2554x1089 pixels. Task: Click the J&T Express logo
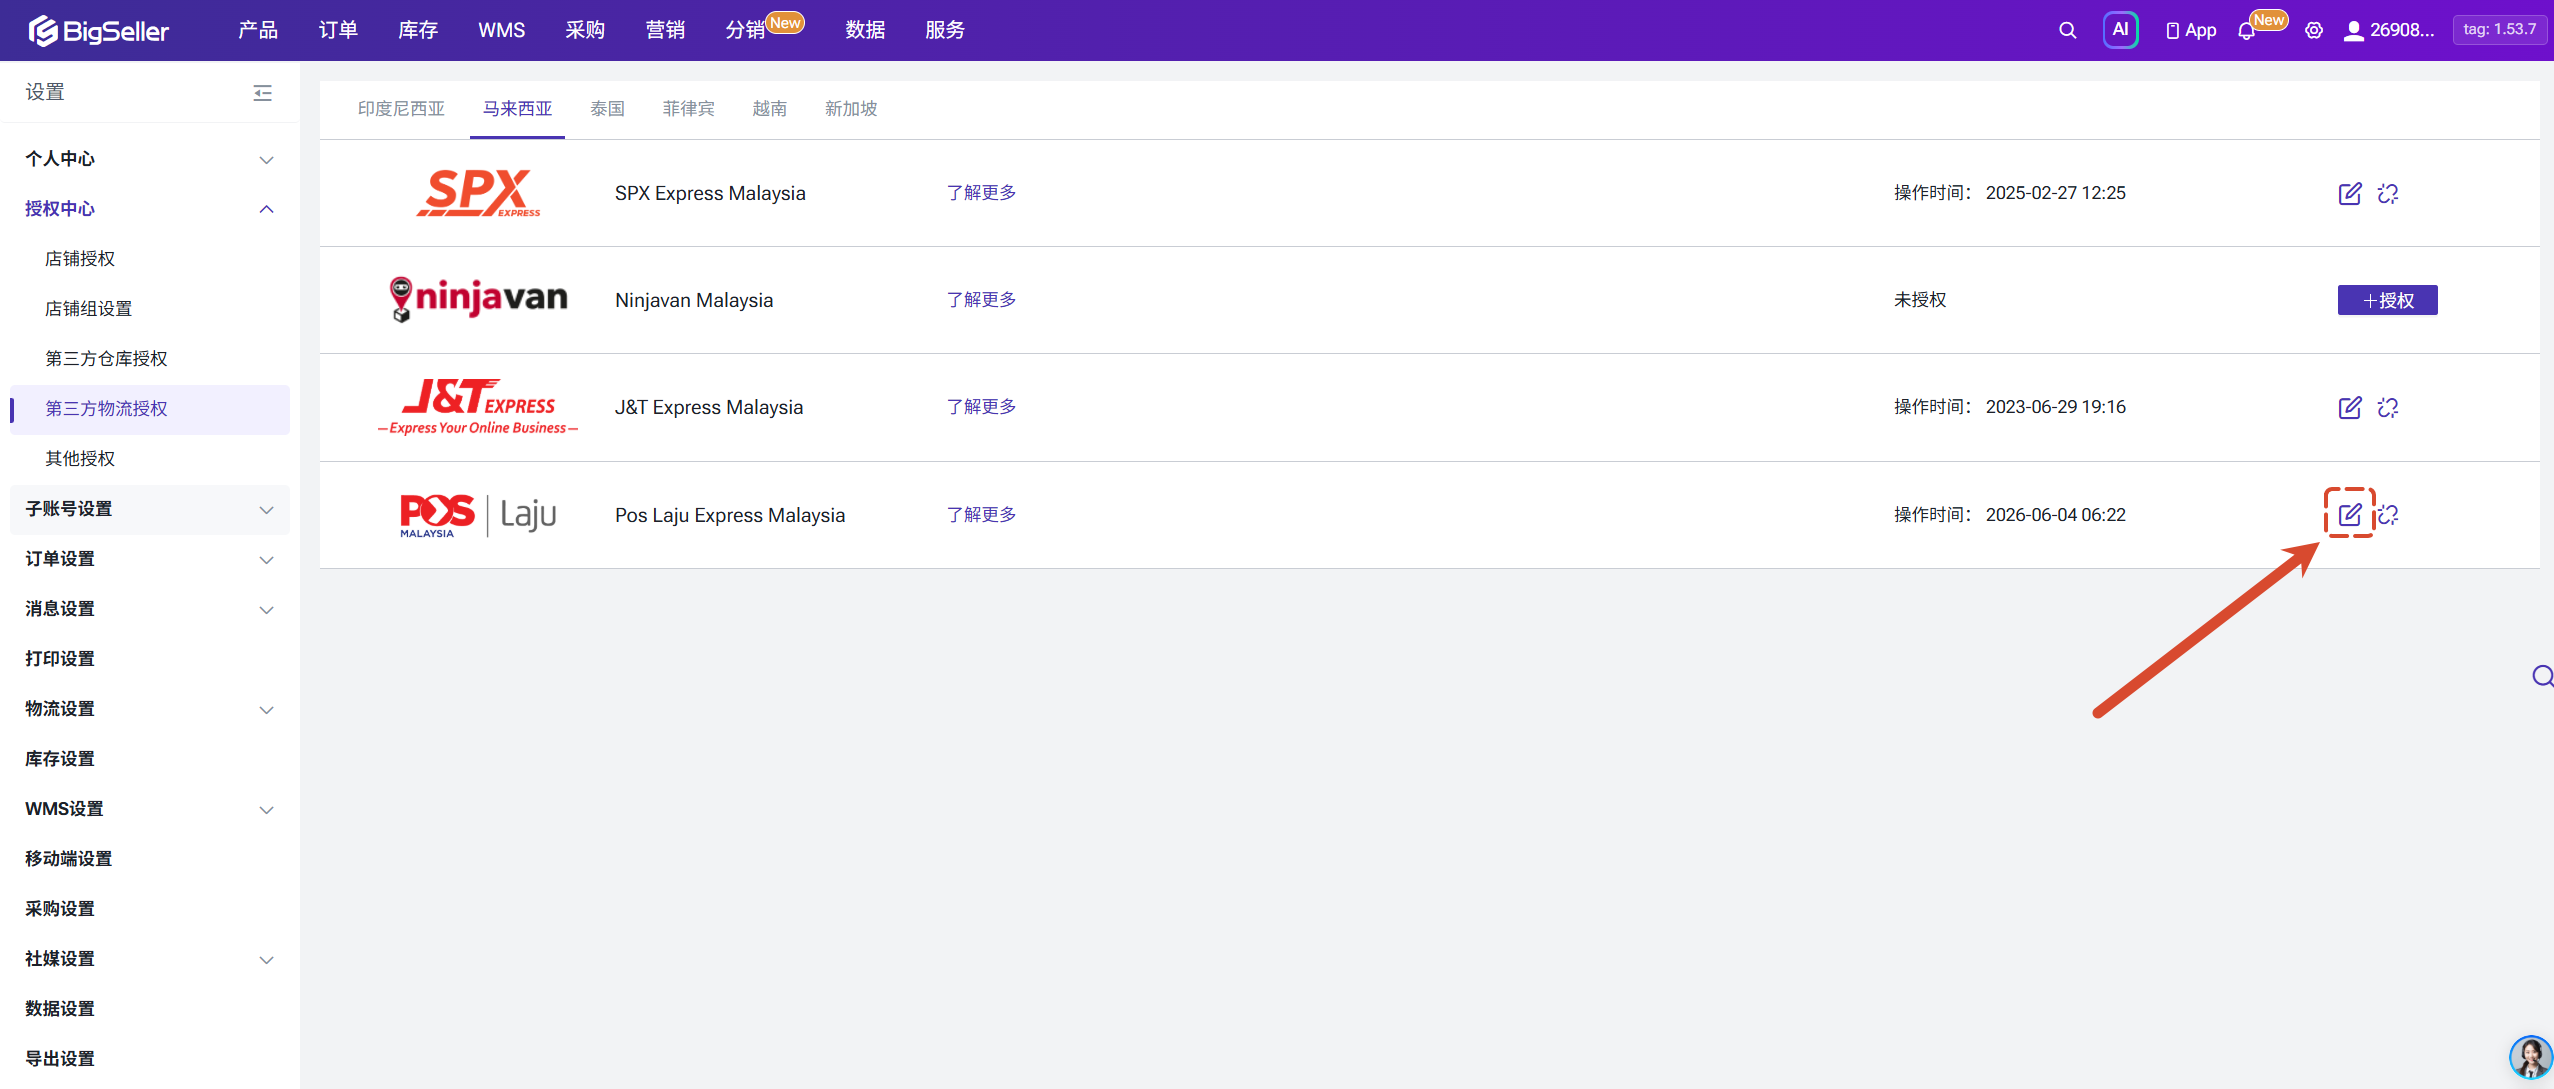(478, 406)
